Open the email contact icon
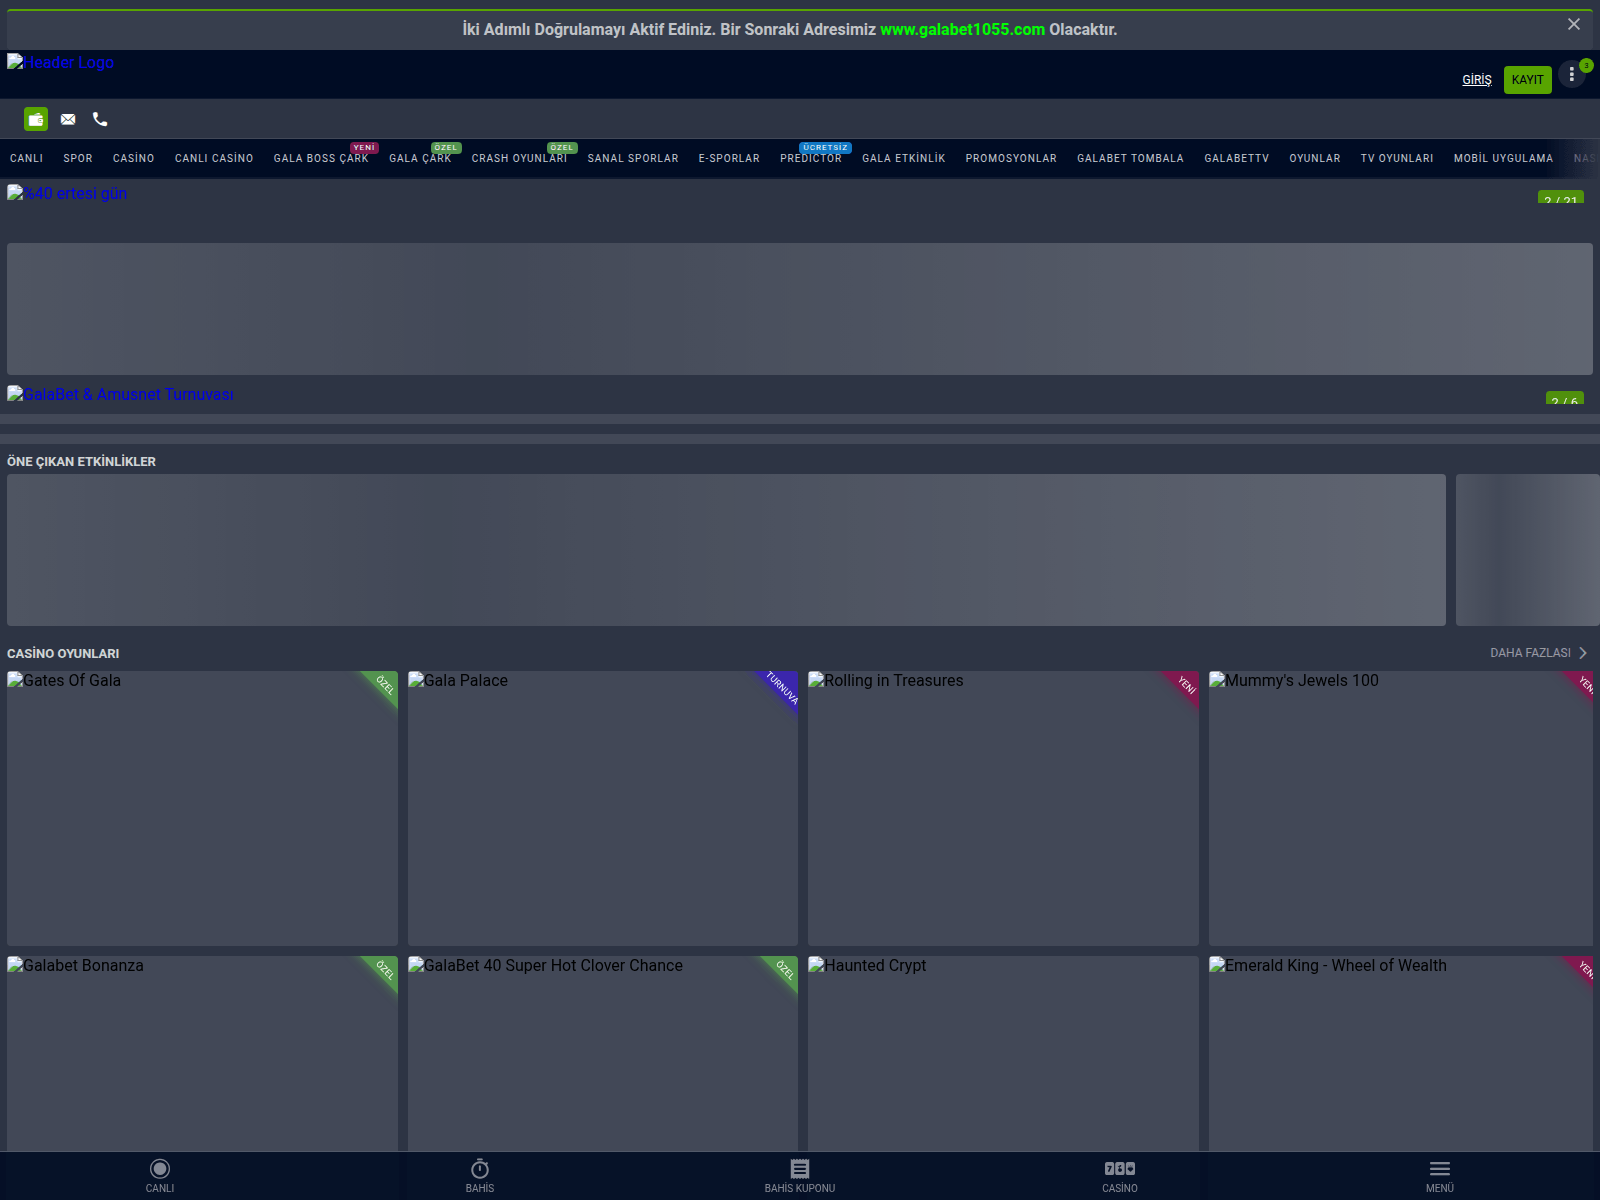 pyautogui.click(x=68, y=119)
